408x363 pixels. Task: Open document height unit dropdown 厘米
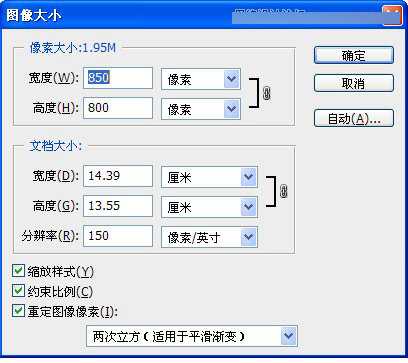(209, 207)
